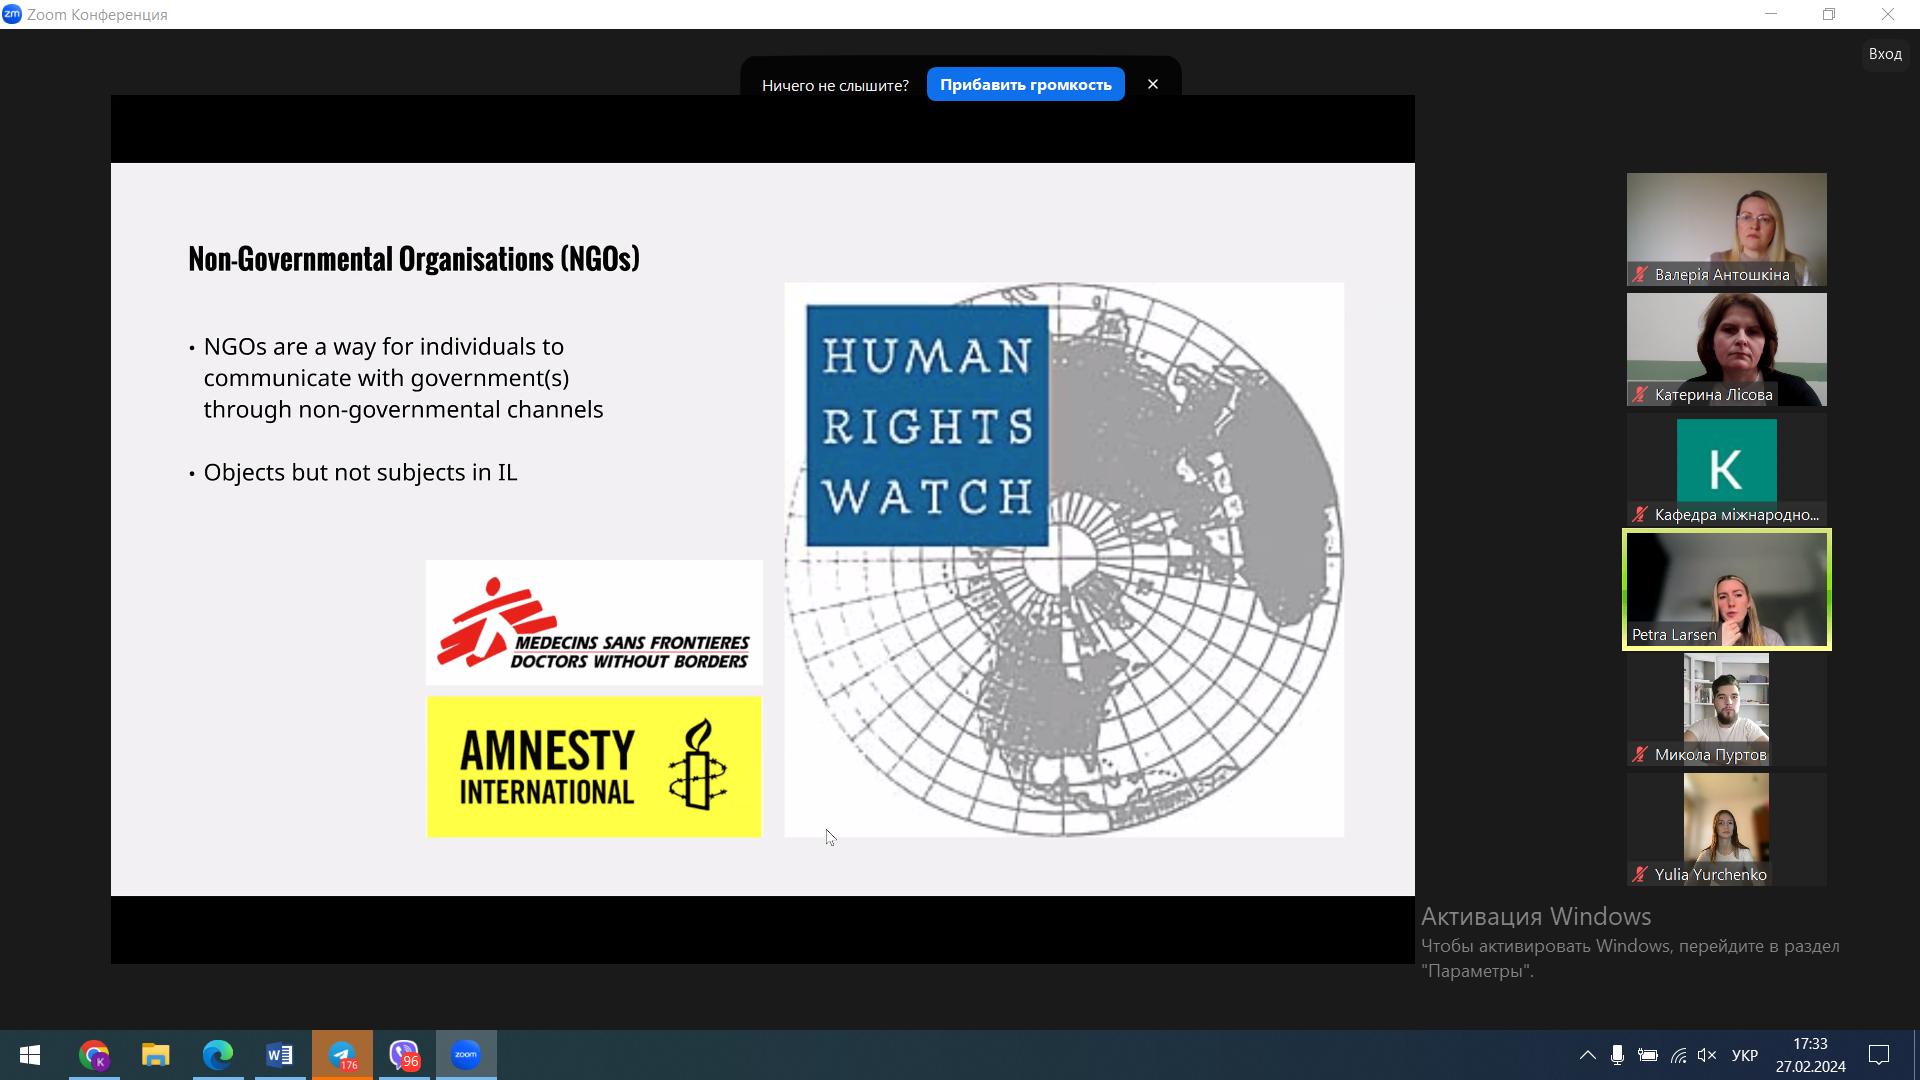1920x1080 pixels.
Task: Open Microsoft Edge from the taskbar
Action: (x=217, y=1055)
